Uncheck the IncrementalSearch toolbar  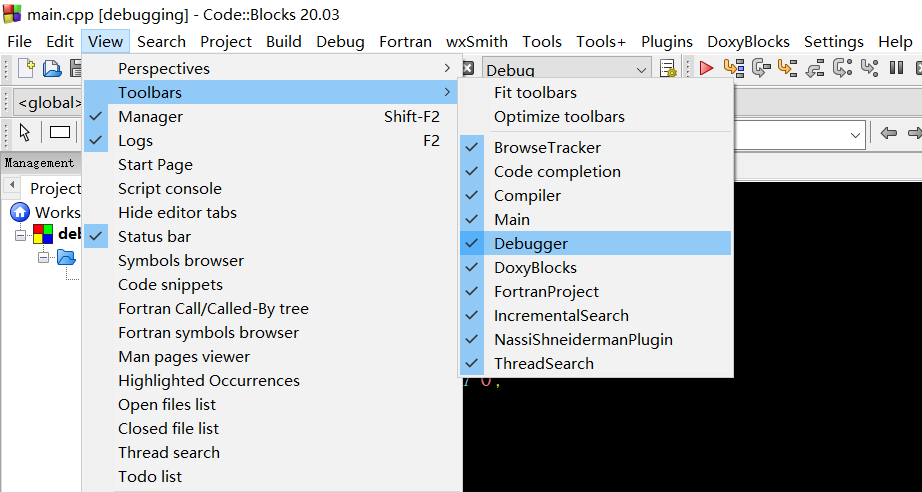pyautogui.click(x=596, y=316)
